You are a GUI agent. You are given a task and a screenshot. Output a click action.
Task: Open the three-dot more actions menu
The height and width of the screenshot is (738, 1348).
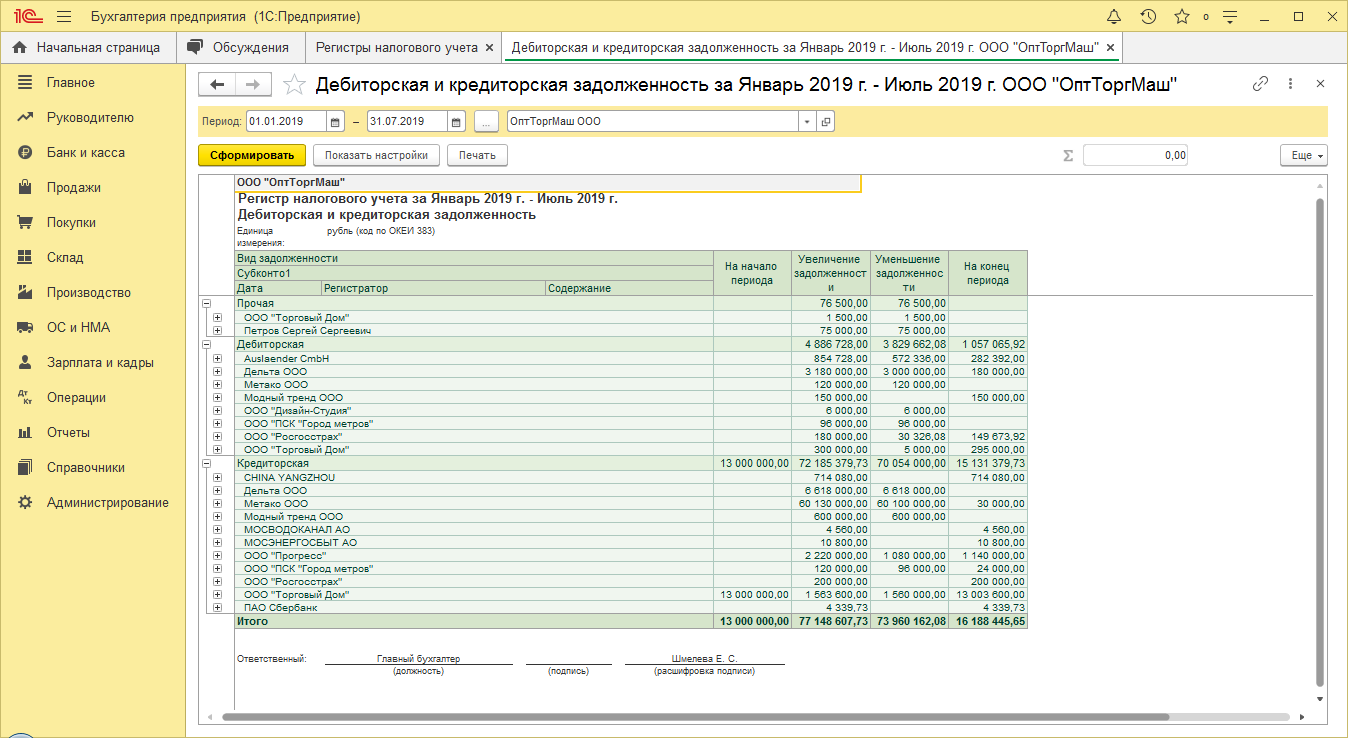[x=1291, y=85]
